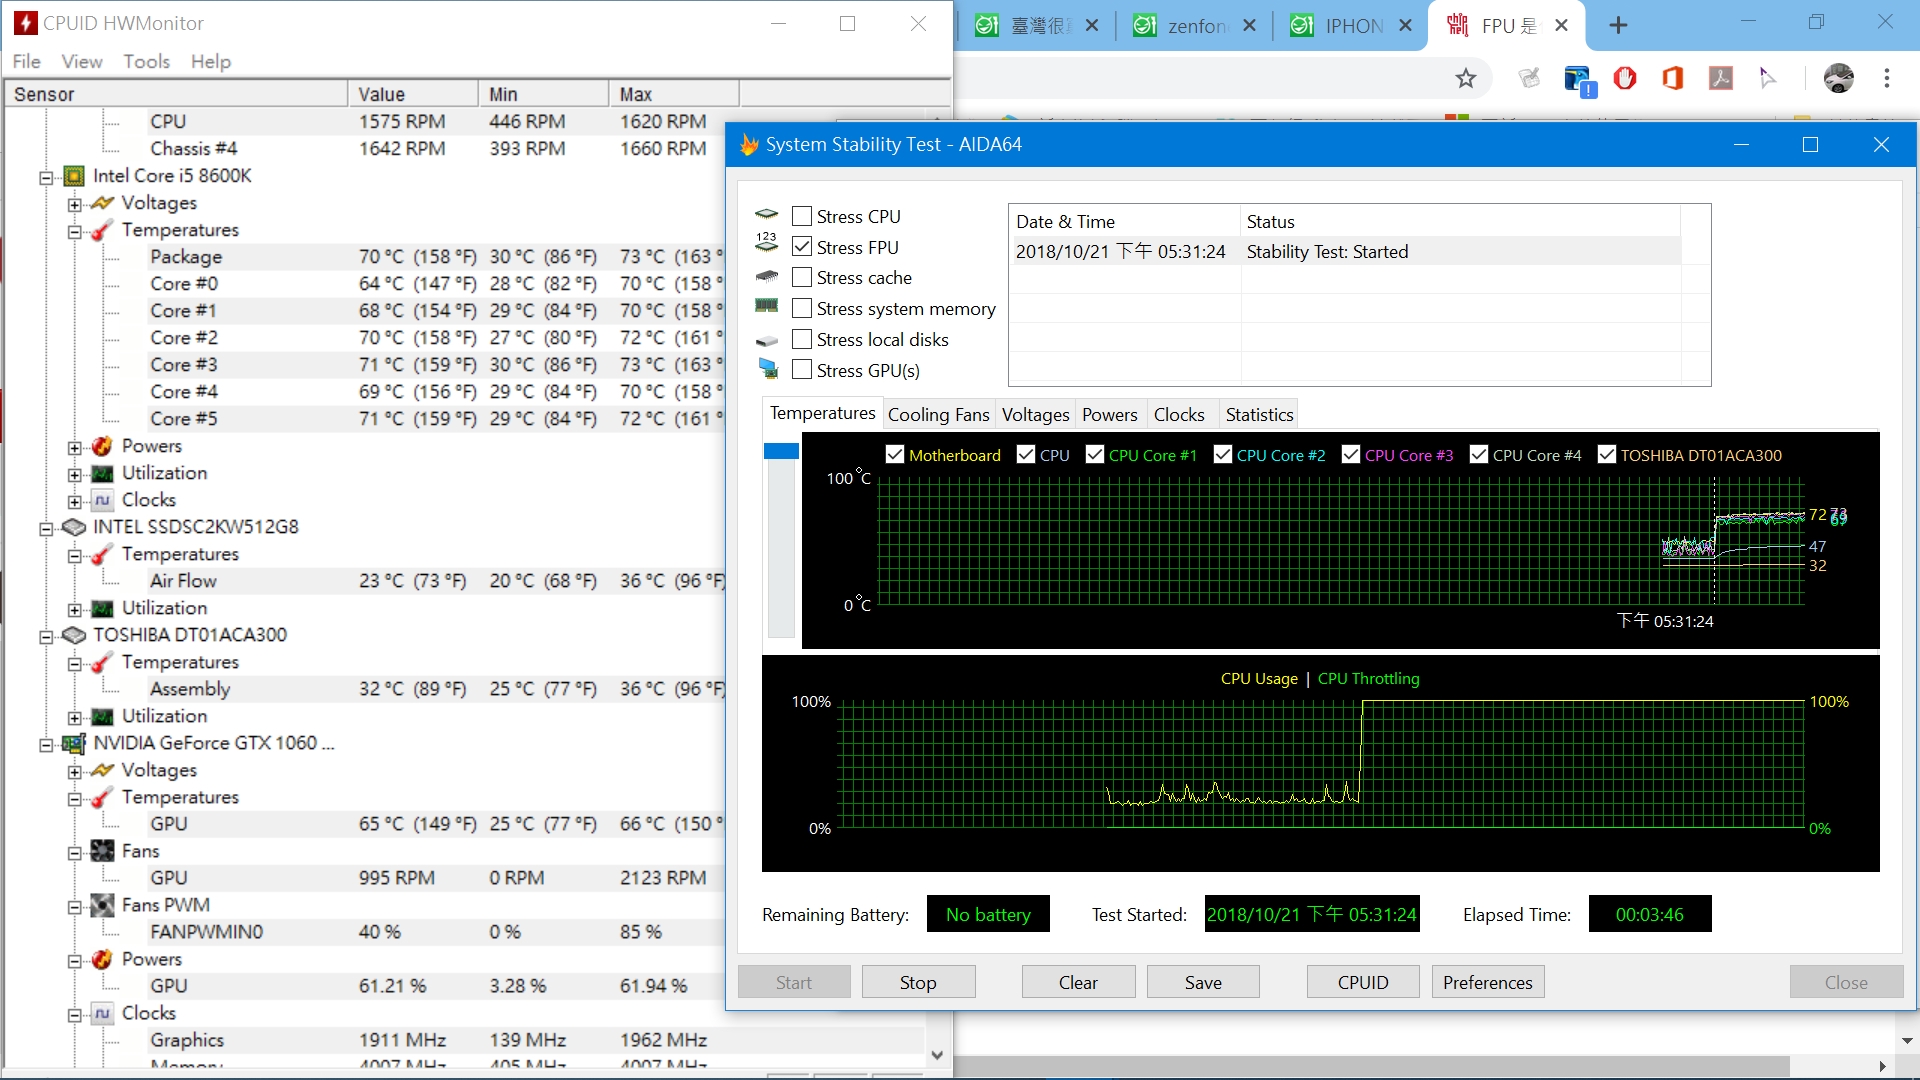This screenshot has height=1080, width=1920.
Task: Bookmark this page with the star icon
Action: (1466, 78)
